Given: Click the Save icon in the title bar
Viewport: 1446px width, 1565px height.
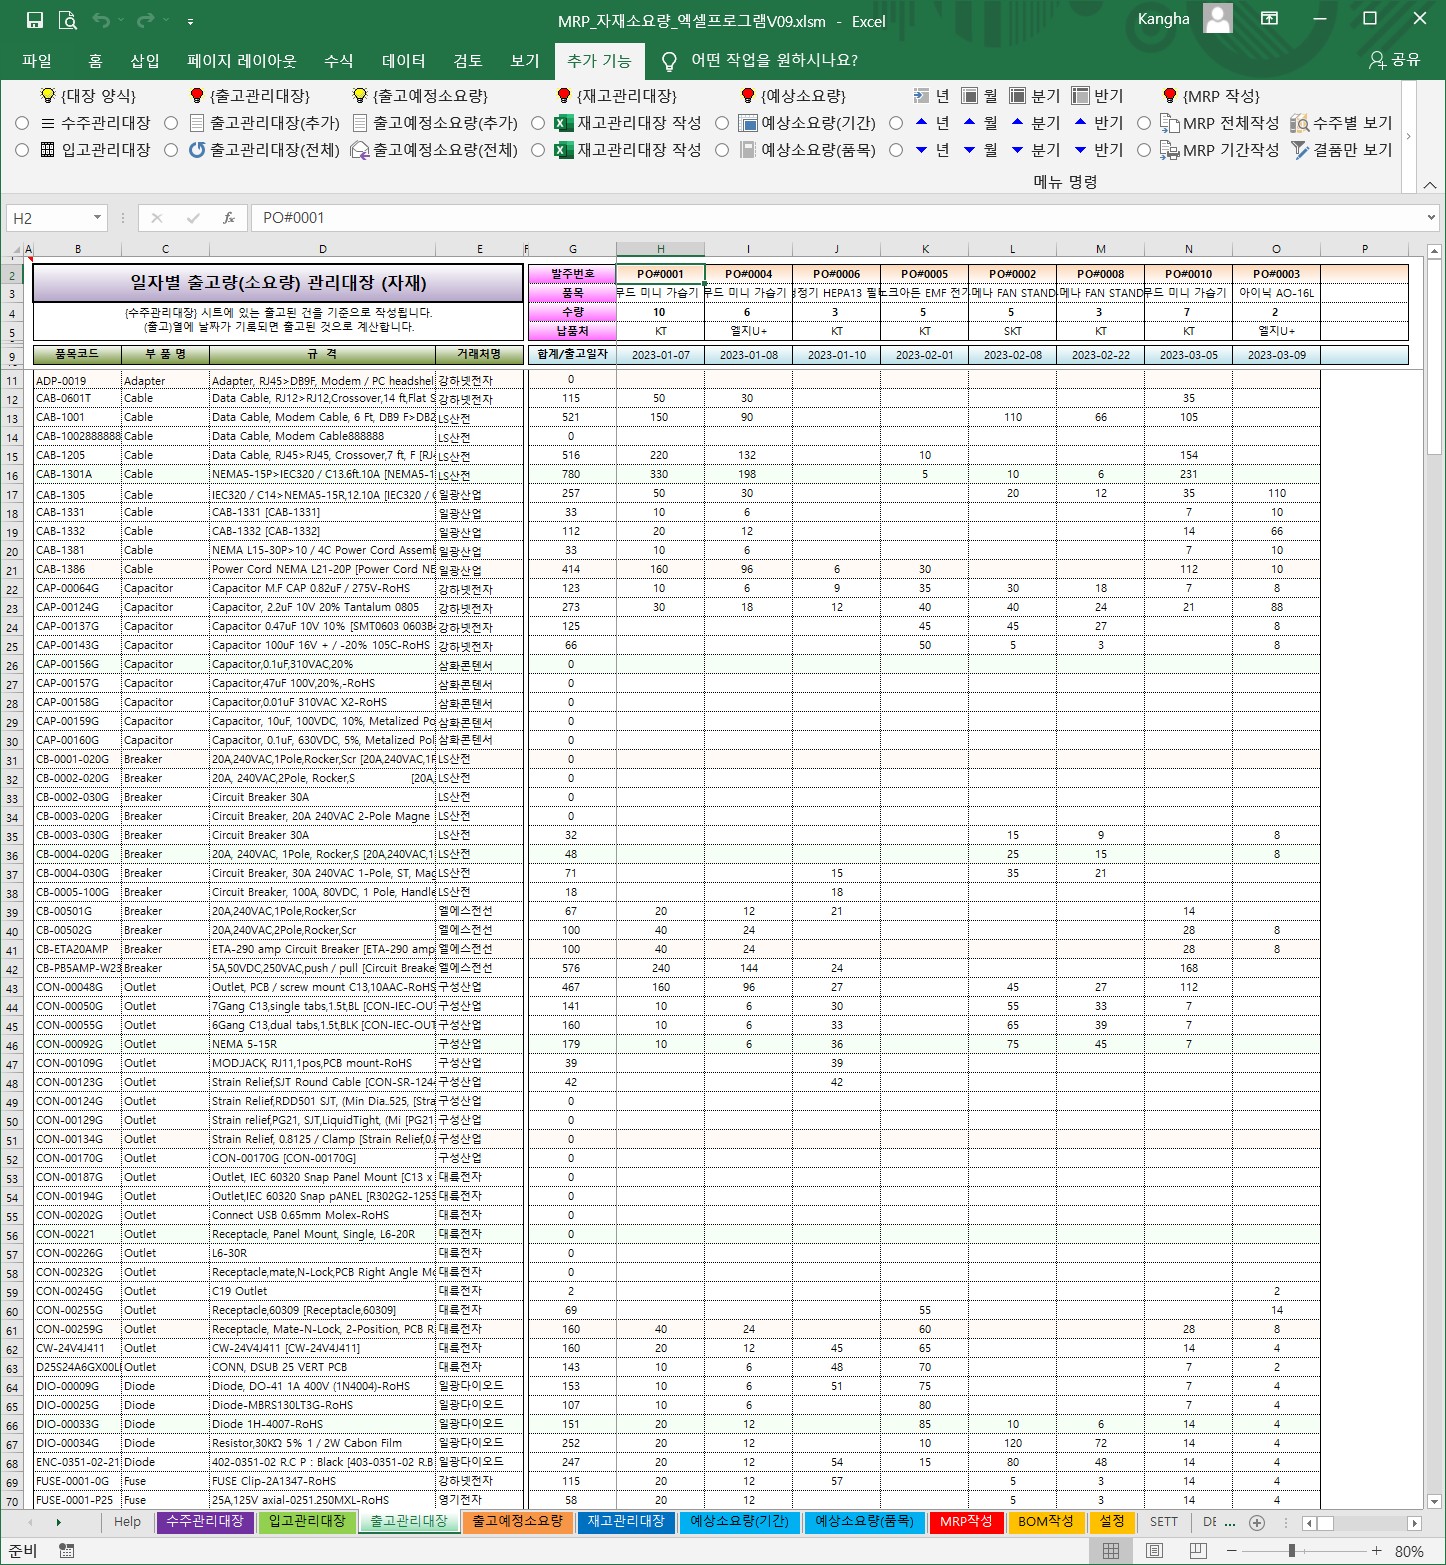Looking at the screenshot, I should [x=34, y=20].
